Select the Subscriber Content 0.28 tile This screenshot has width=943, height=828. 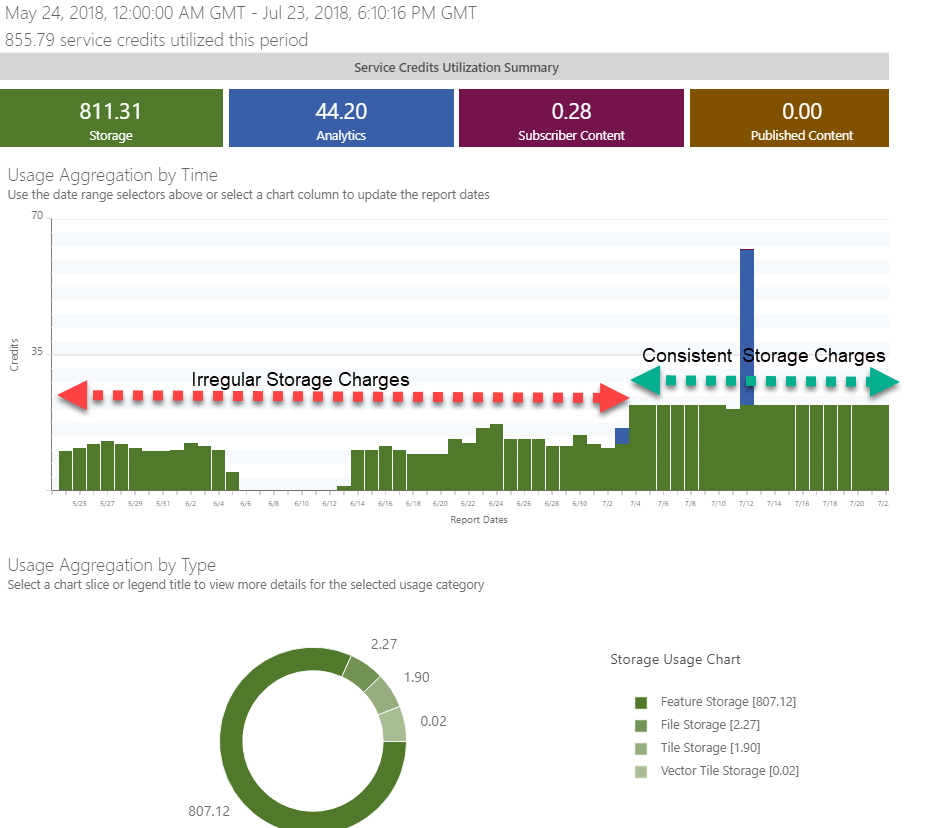[571, 118]
